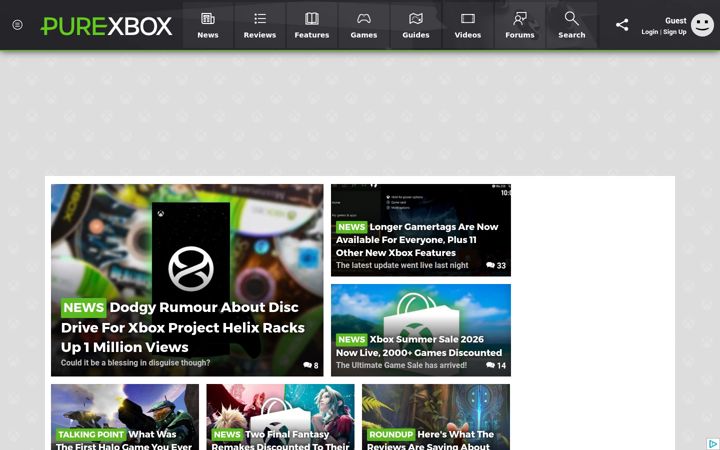This screenshot has height=450, width=720.
Task: Click the Videos screen icon
Action: click(x=468, y=18)
